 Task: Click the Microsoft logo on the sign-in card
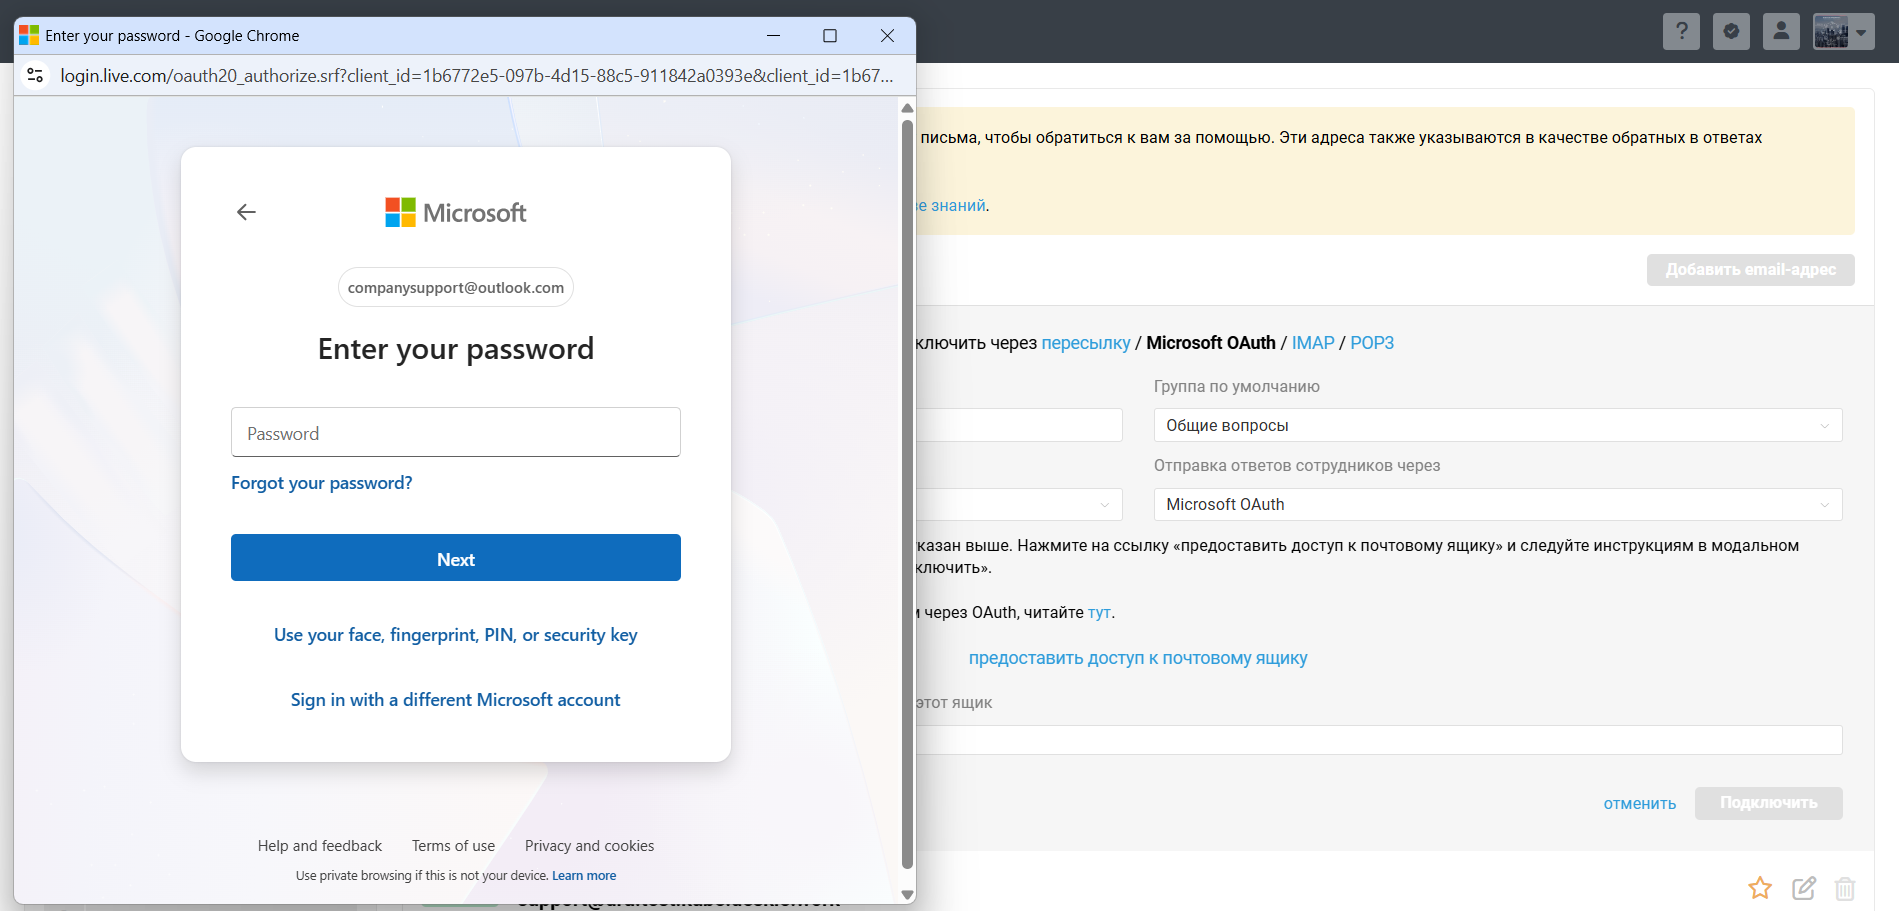click(x=456, y=212)
